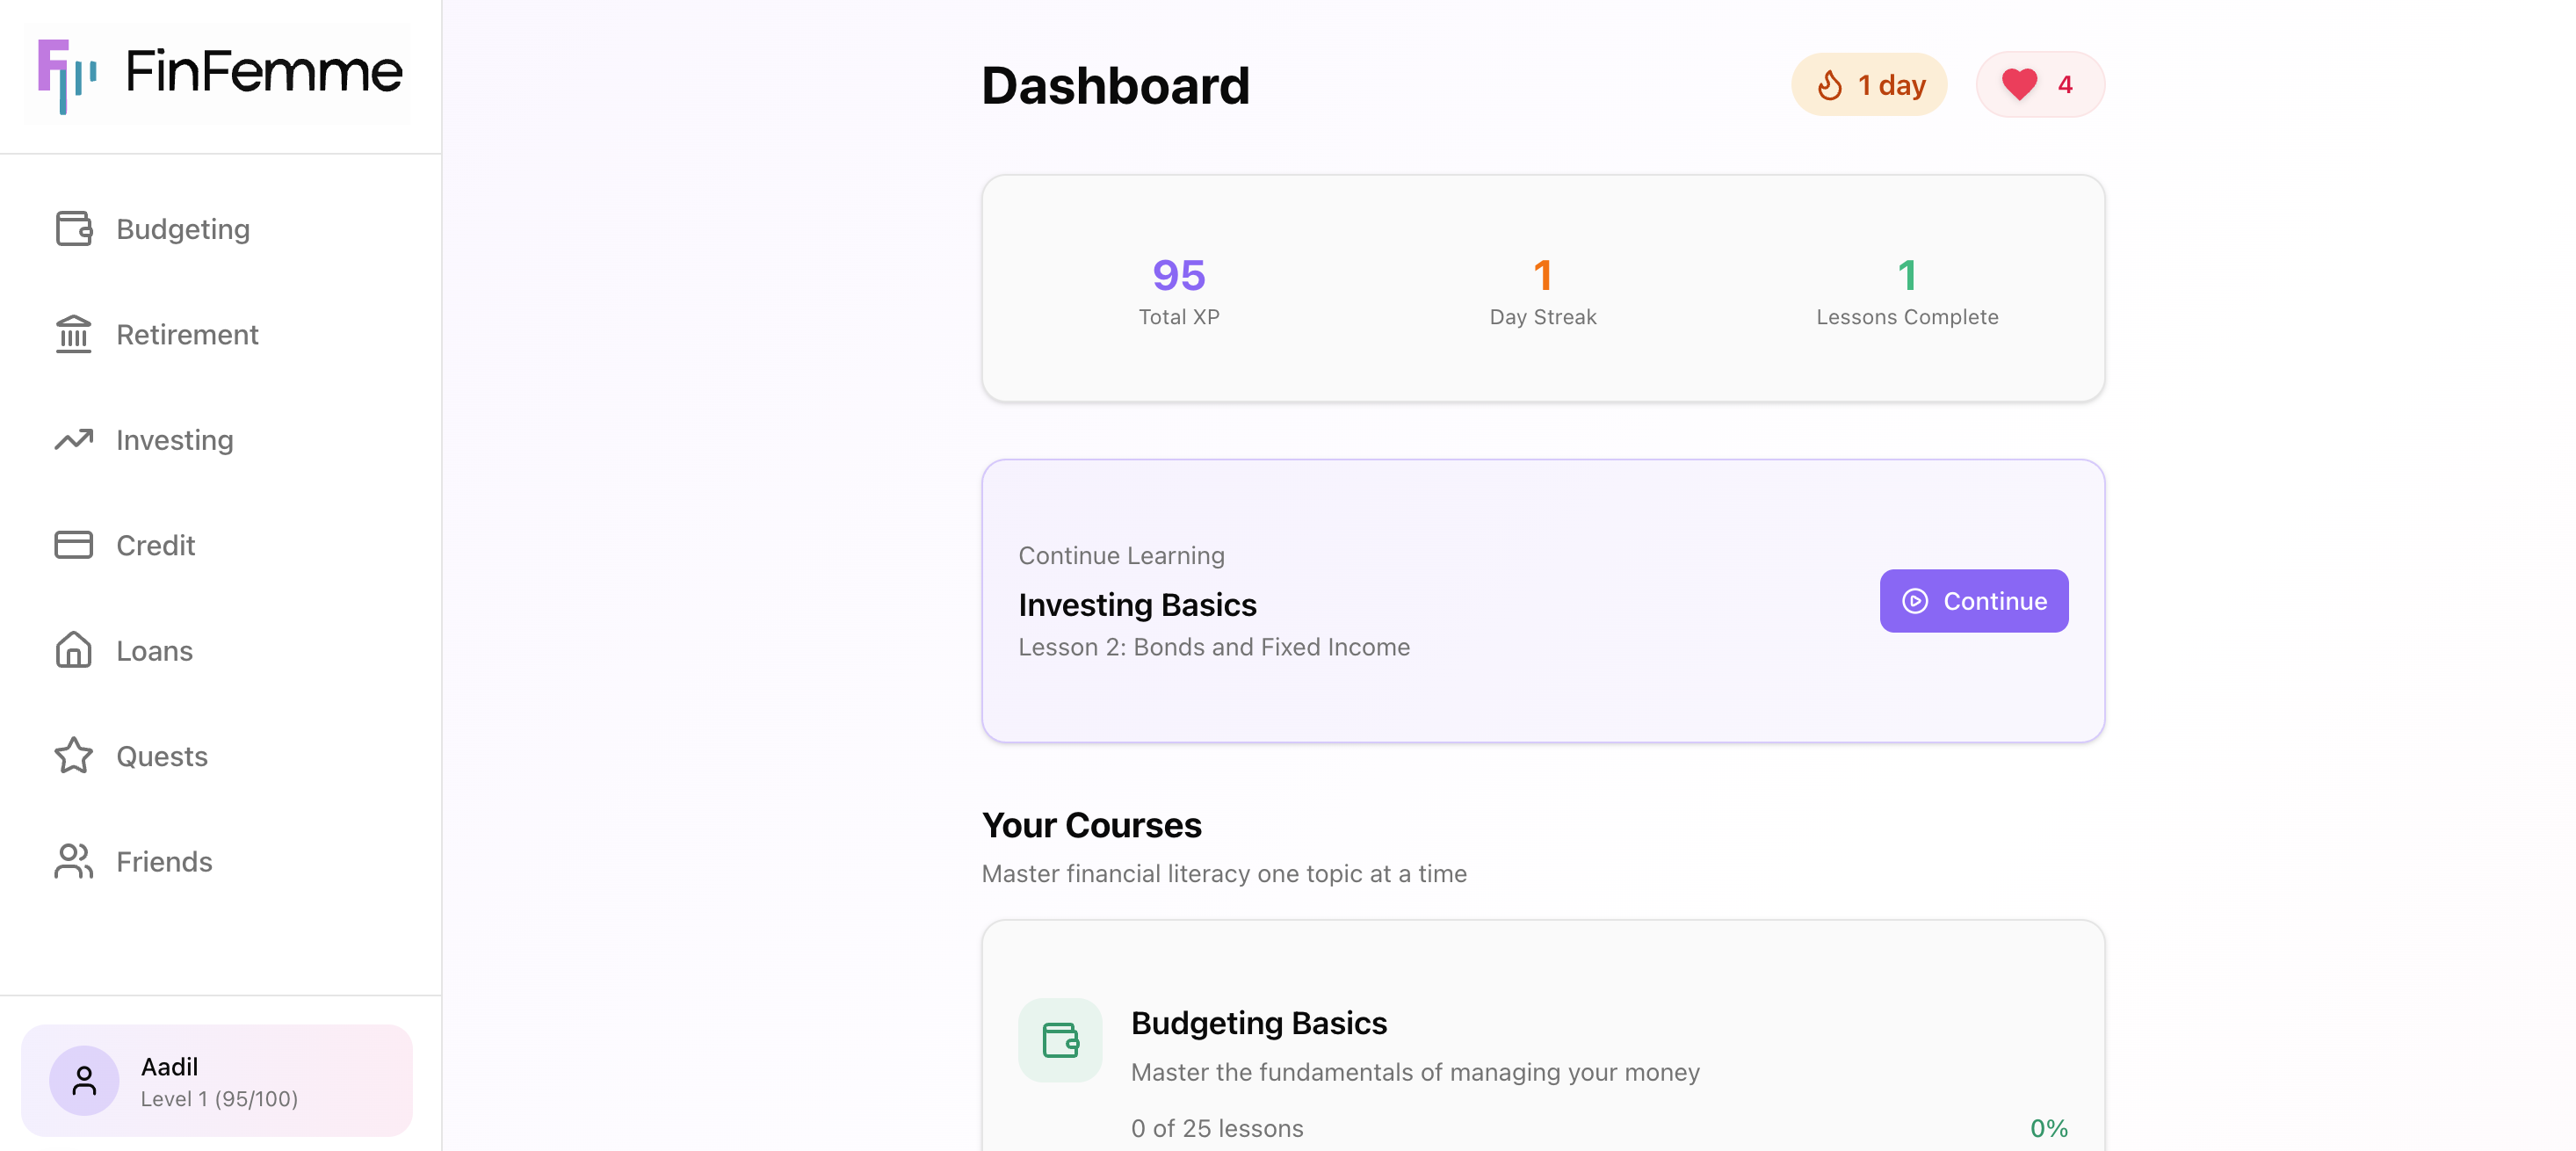Viewport: 2576px width, 1151px height.
Task: Click the Retirement bank building icon
Action: tap(73, 334)
